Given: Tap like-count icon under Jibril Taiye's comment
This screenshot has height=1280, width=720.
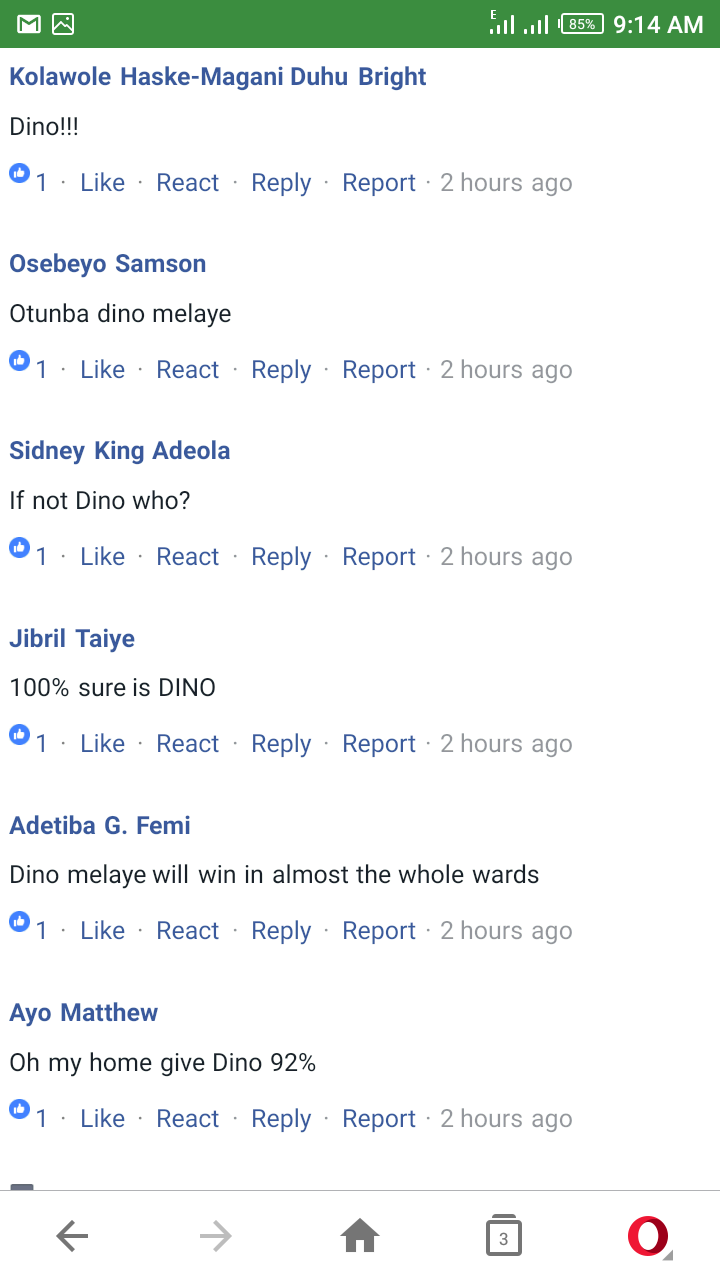Looking at the screenshot, I should 20,735.
